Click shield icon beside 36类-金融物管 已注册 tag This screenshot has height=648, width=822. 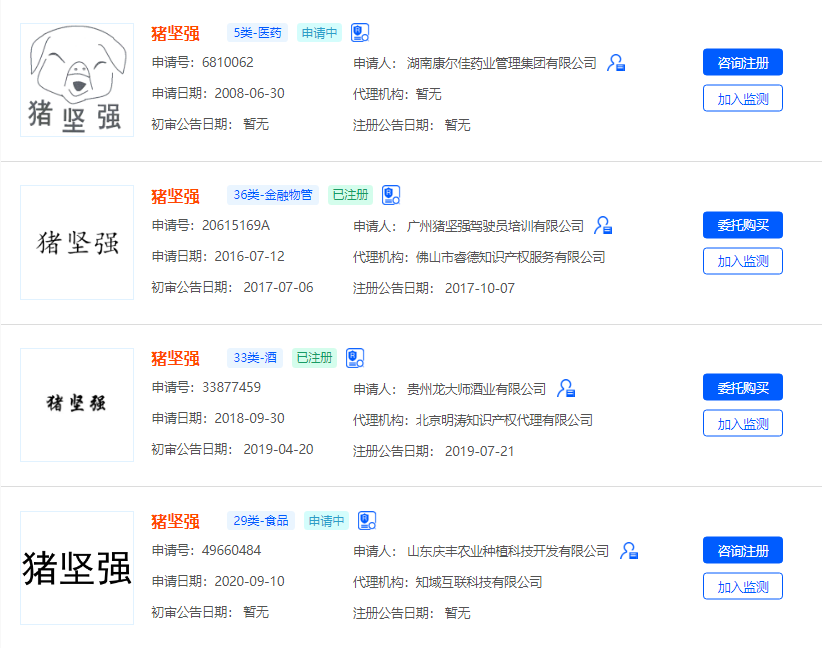391,195
